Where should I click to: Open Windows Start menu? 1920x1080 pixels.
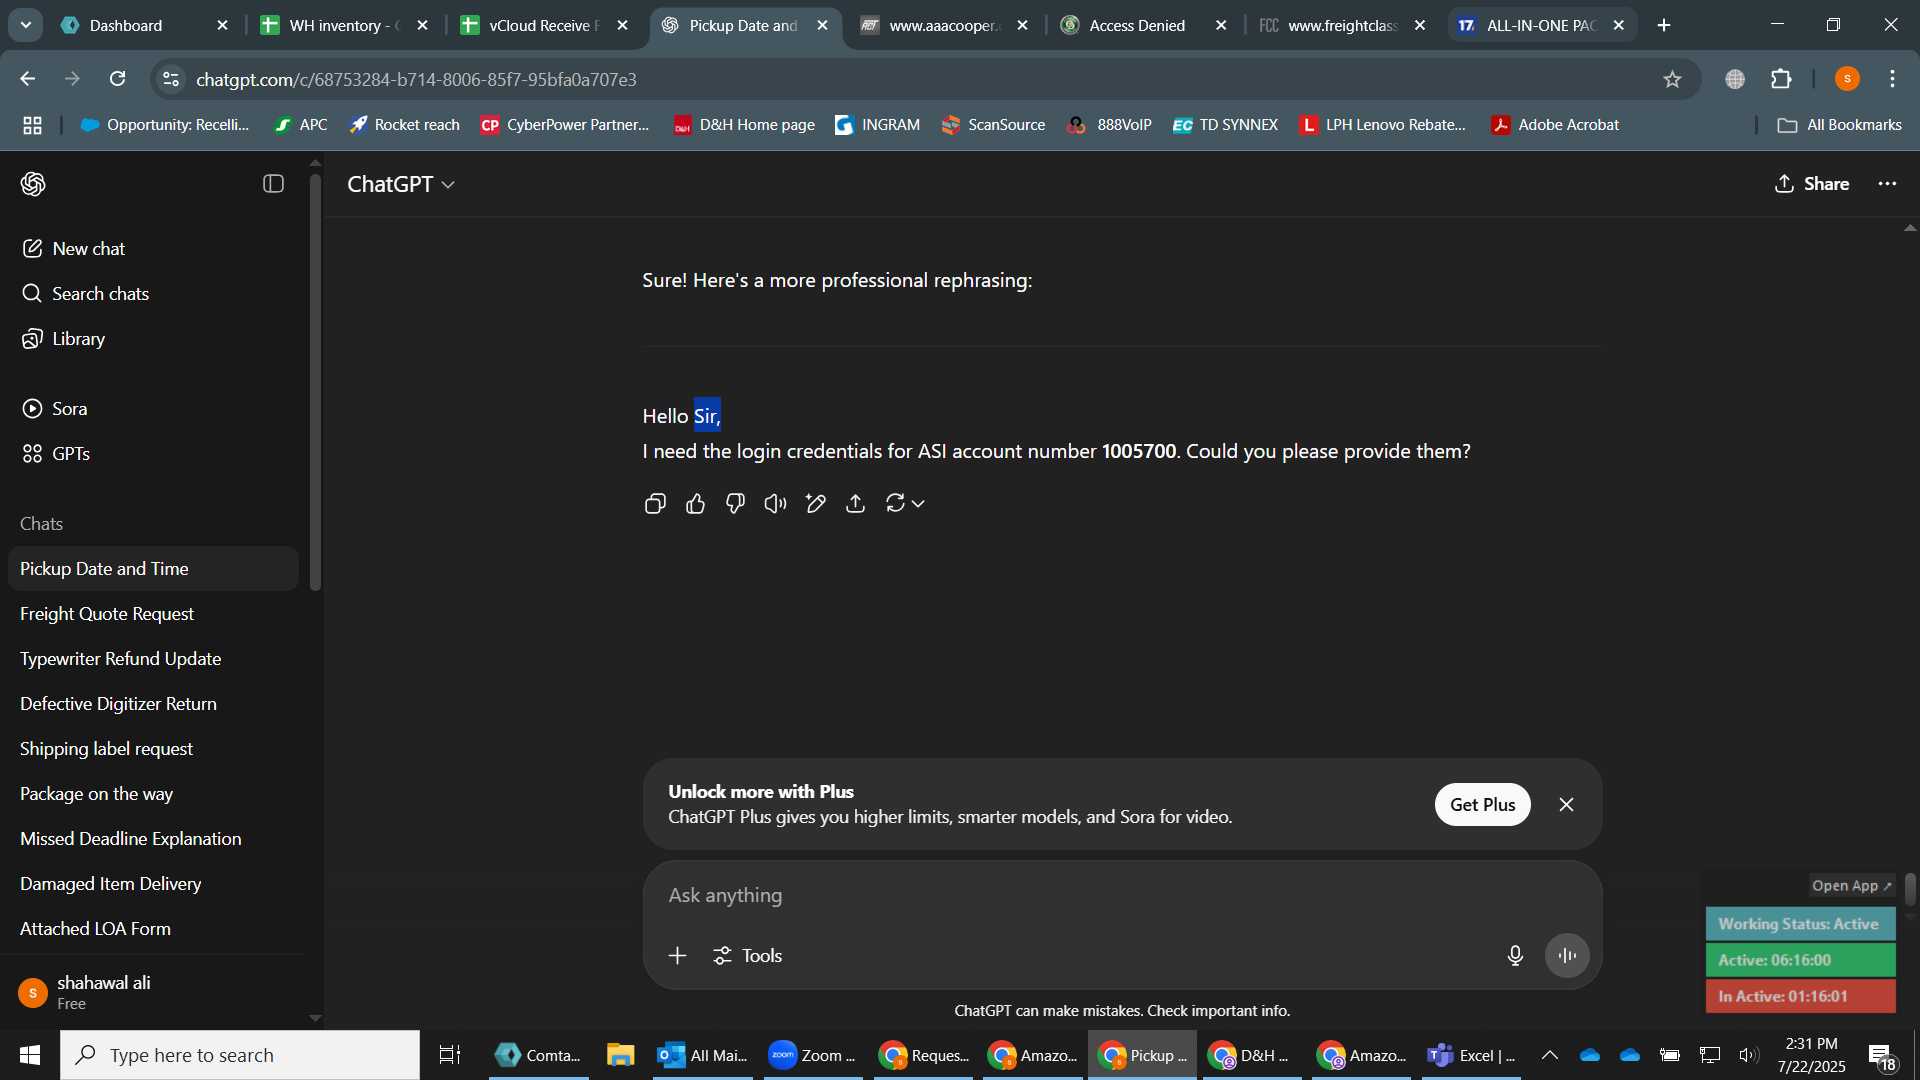[x=29, y=1056]
